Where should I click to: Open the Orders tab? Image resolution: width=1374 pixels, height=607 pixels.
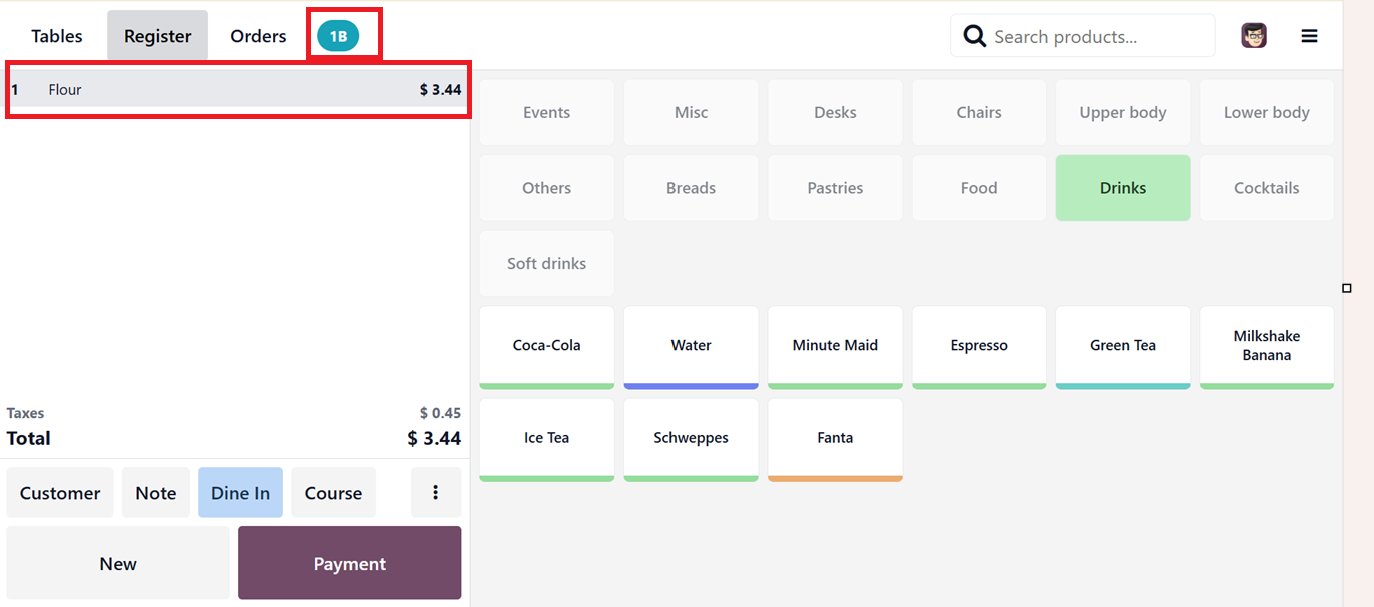[258, 36]
